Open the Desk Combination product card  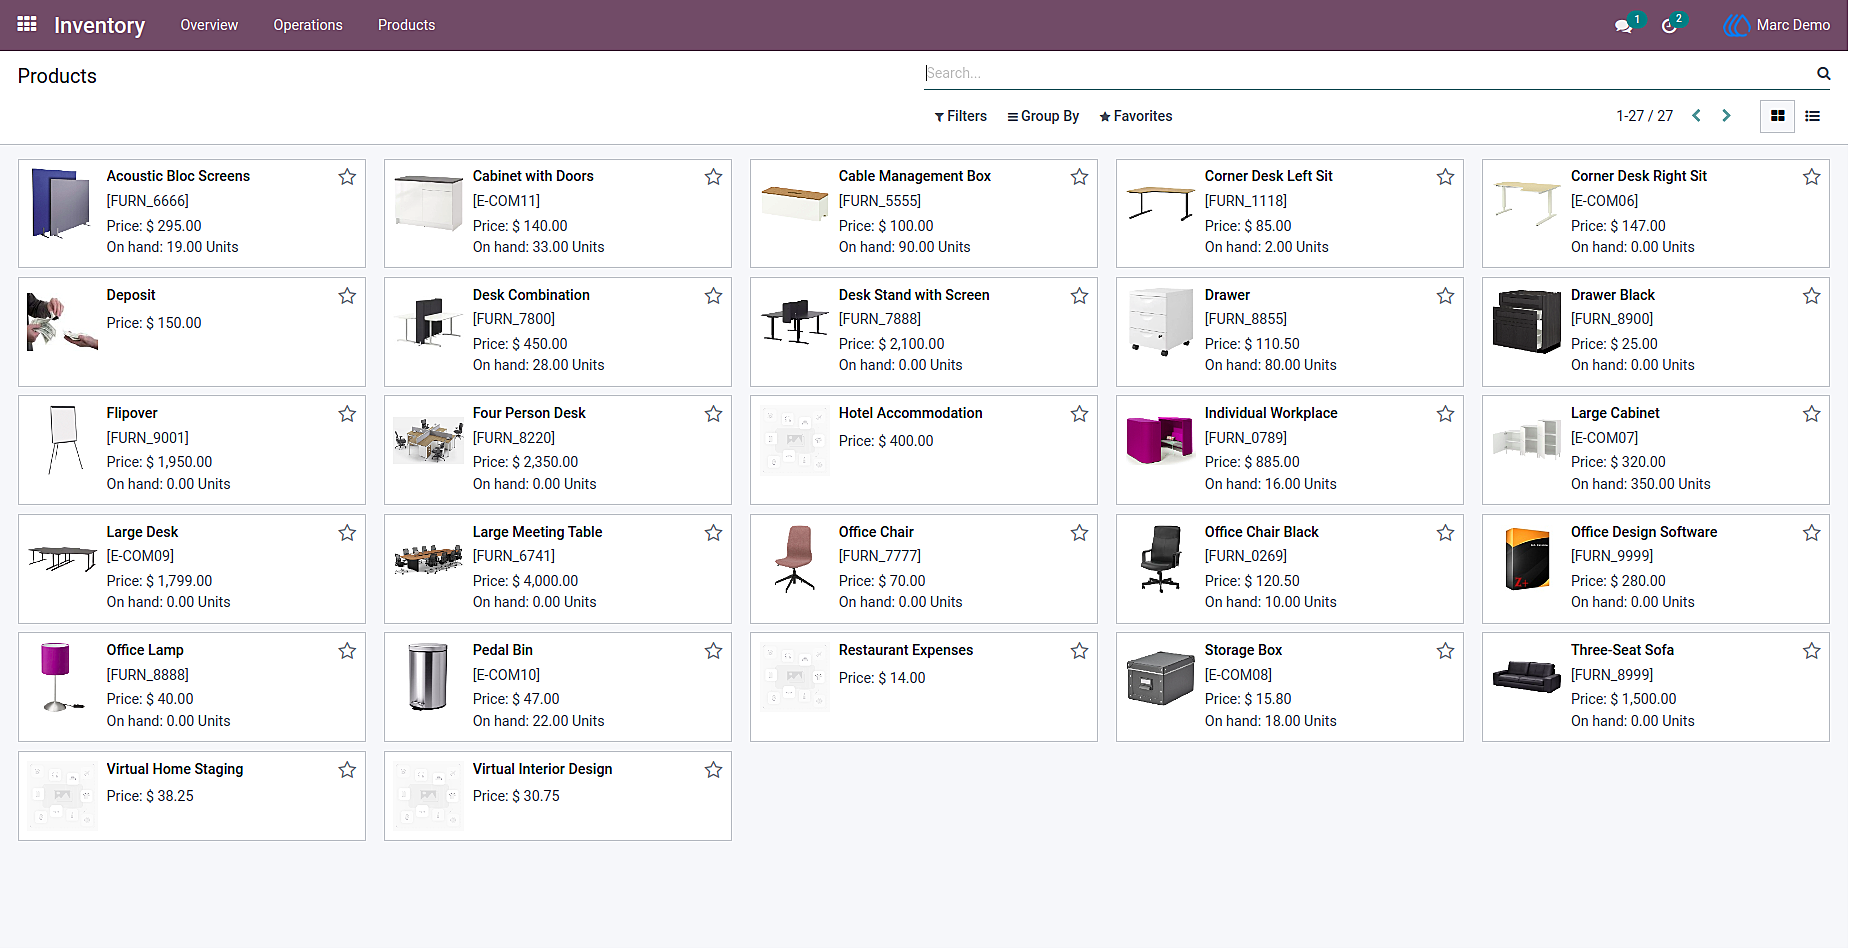coord(558,332)
